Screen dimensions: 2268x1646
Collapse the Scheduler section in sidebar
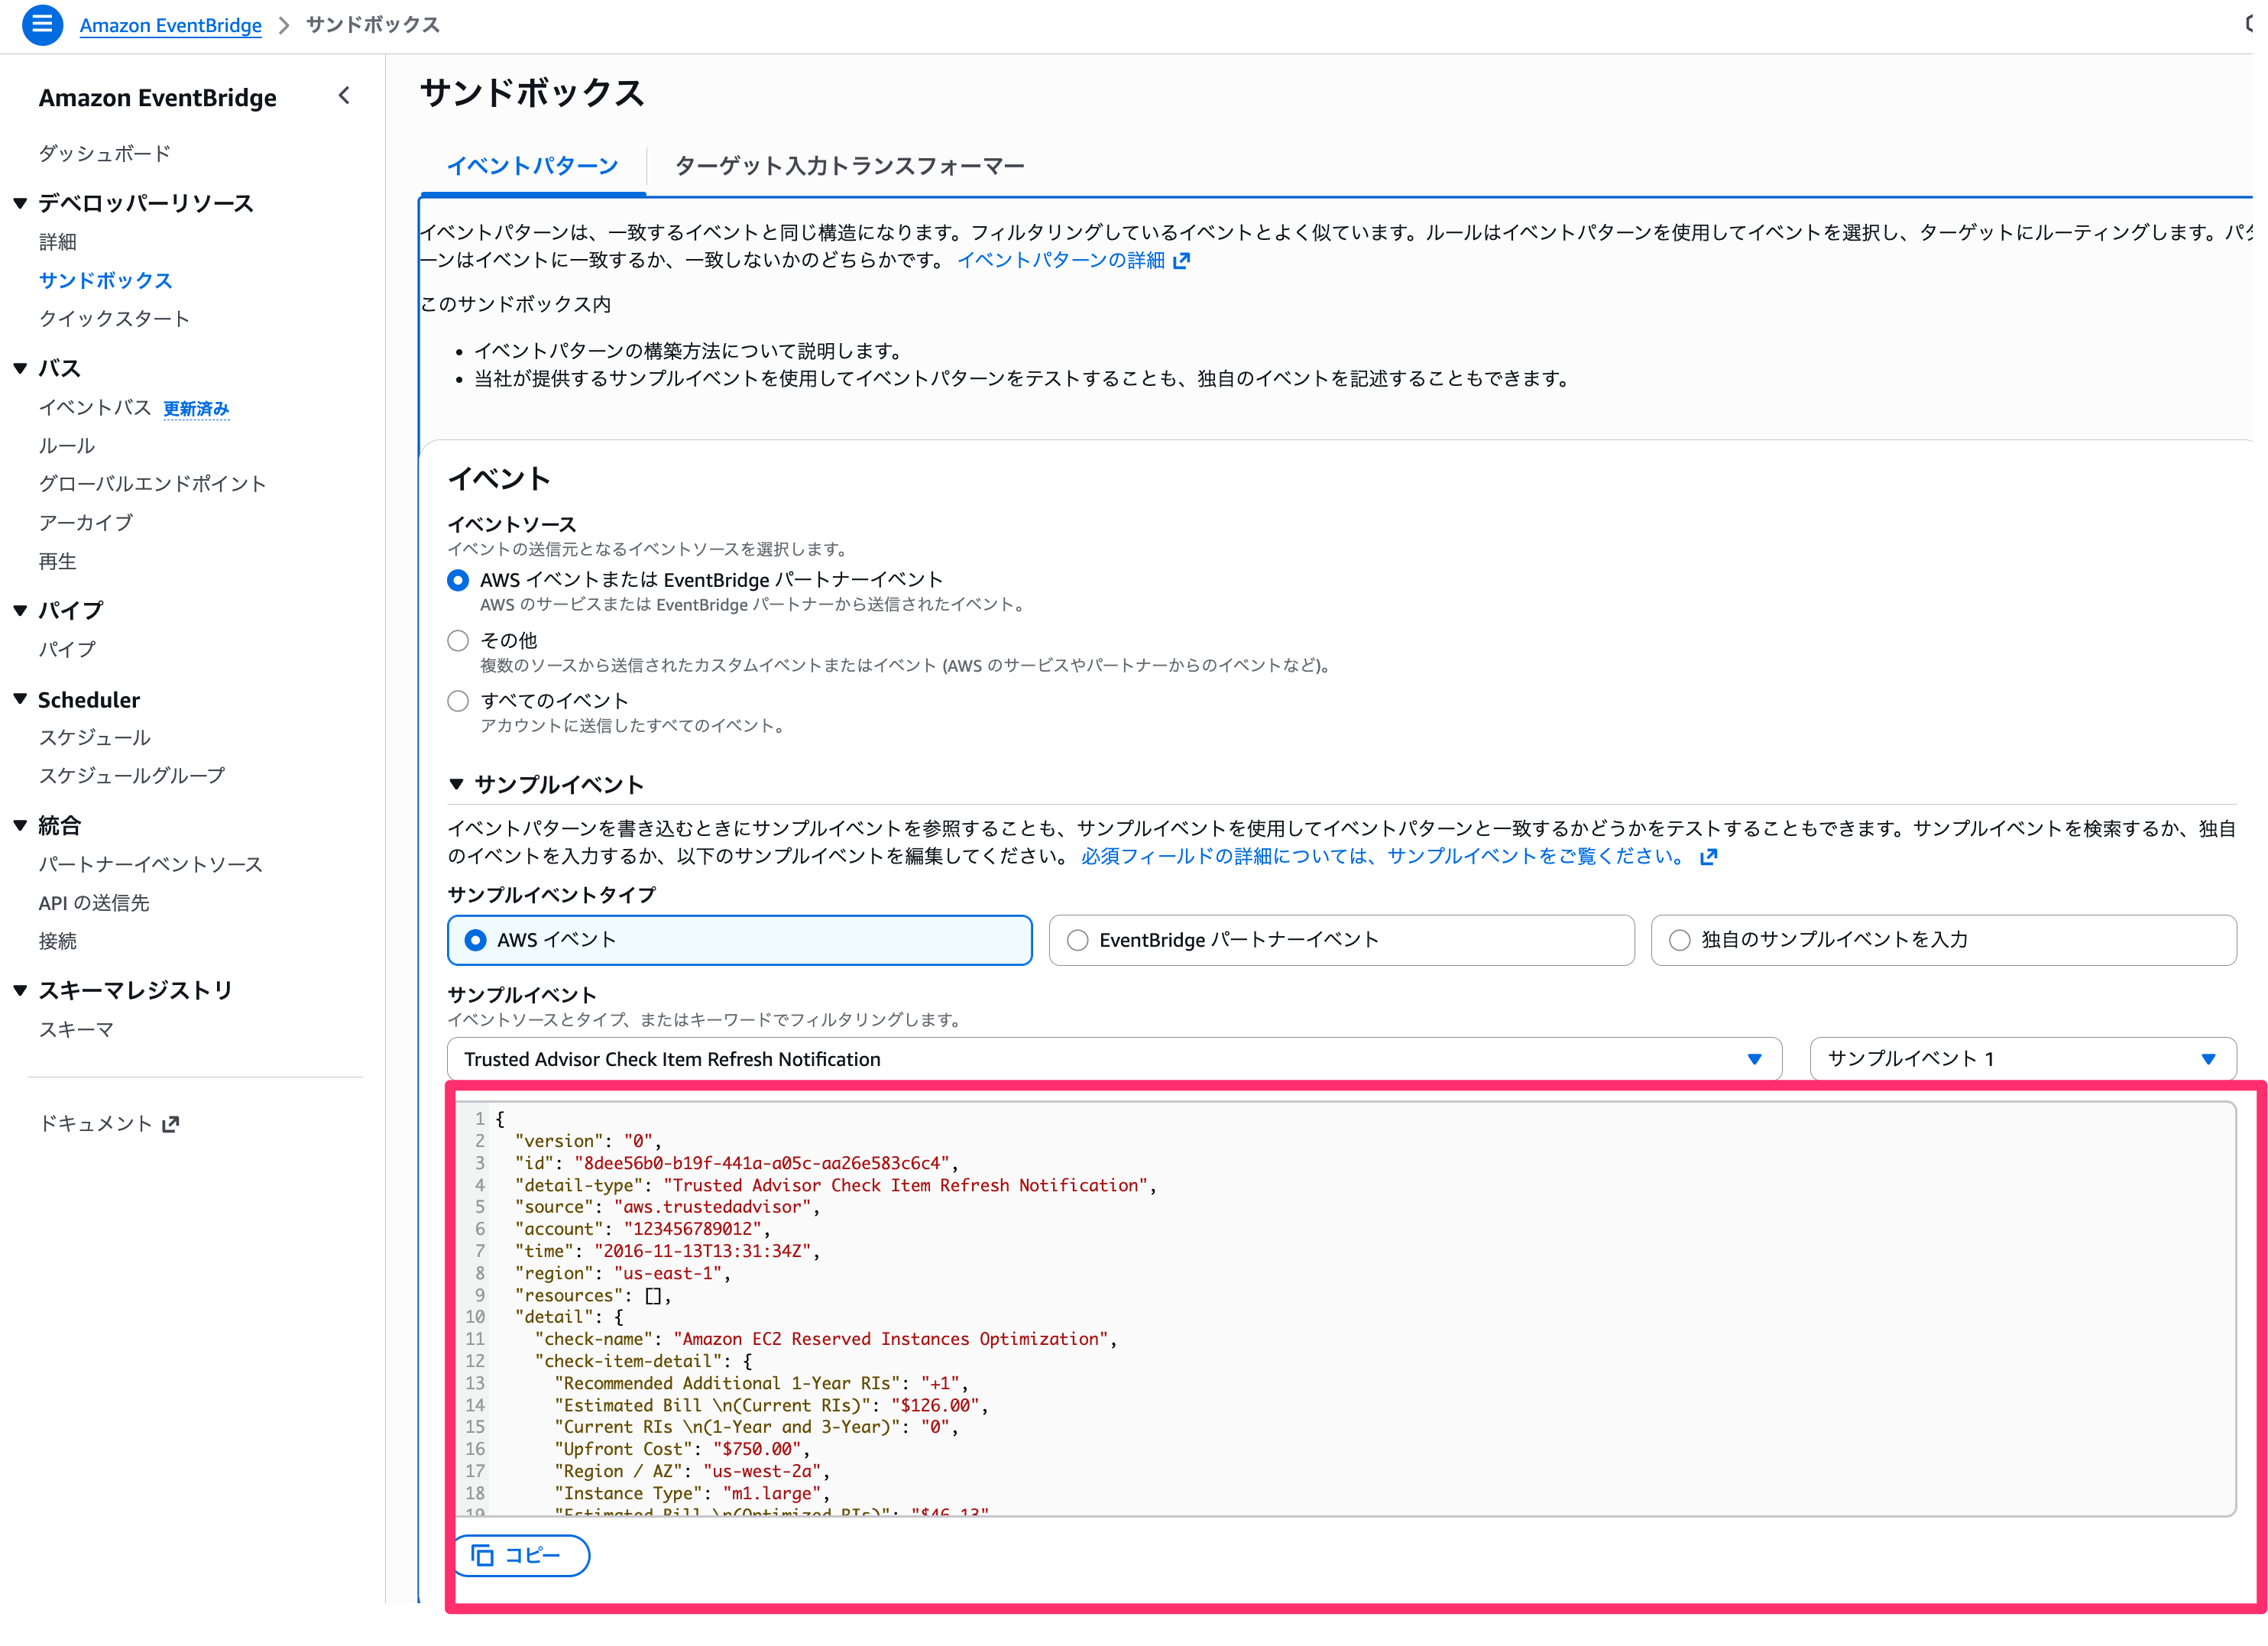coord(20,699)
